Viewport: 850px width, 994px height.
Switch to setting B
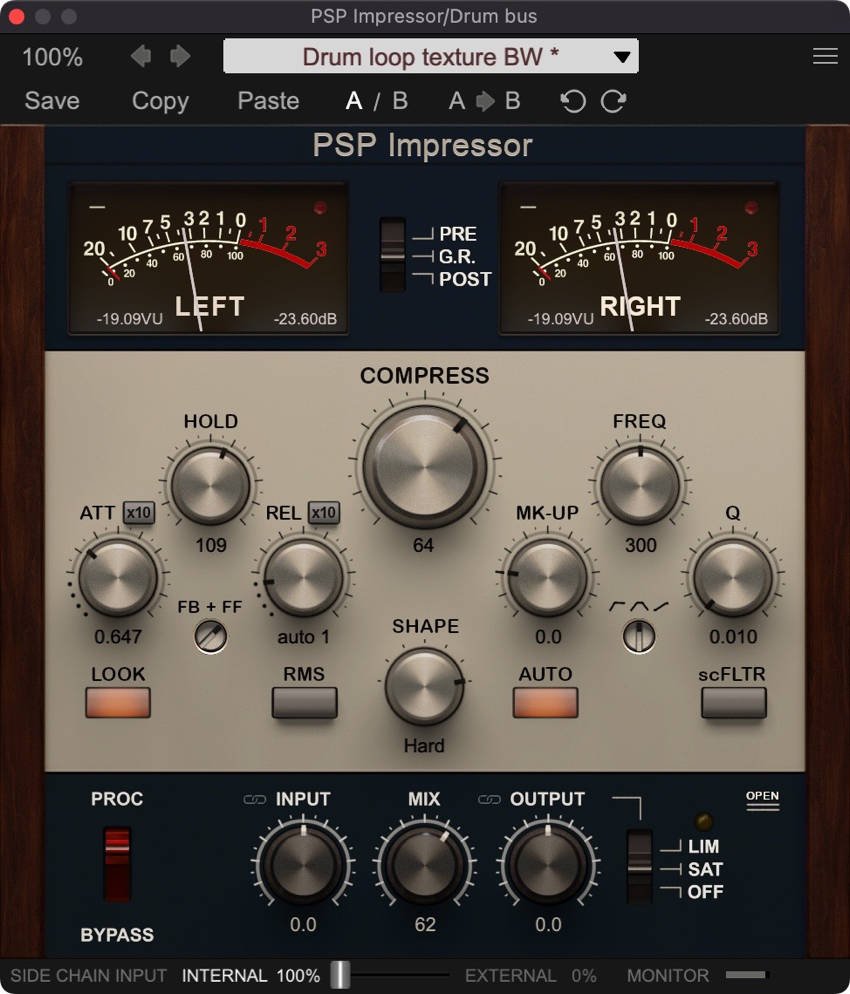[x=400, y=101]
